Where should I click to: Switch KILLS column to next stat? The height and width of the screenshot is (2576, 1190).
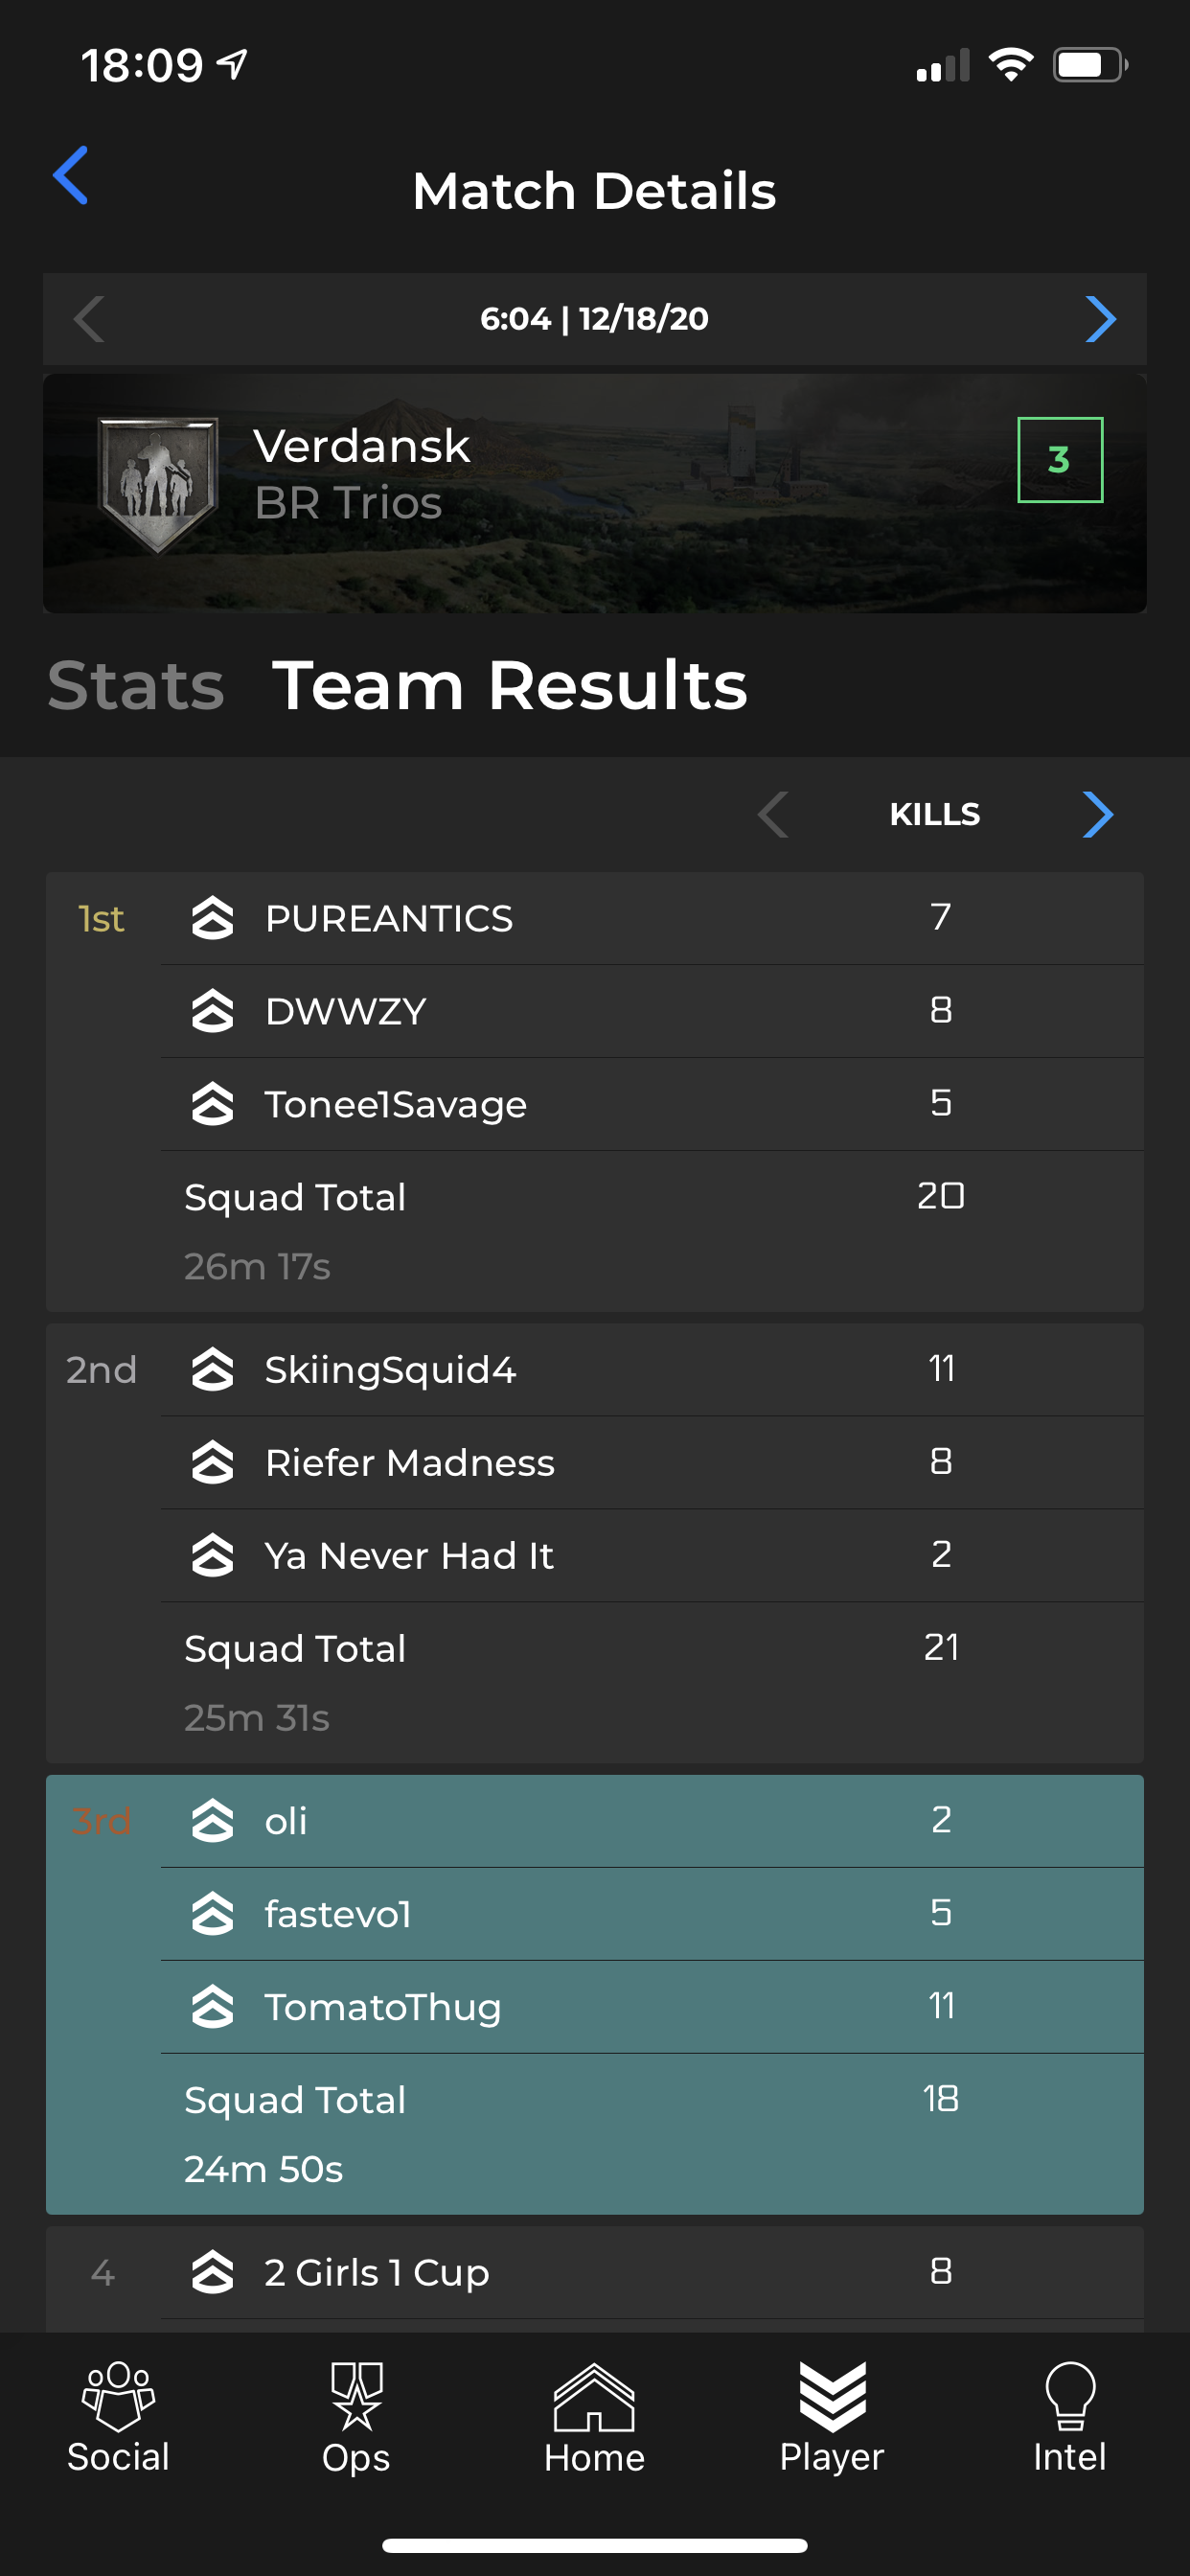1098,814
